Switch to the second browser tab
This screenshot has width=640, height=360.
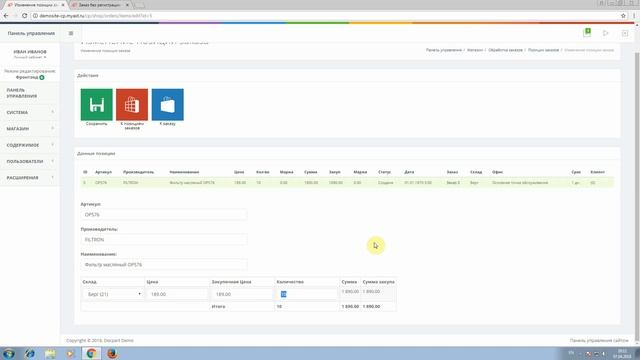tap(99, 5)
